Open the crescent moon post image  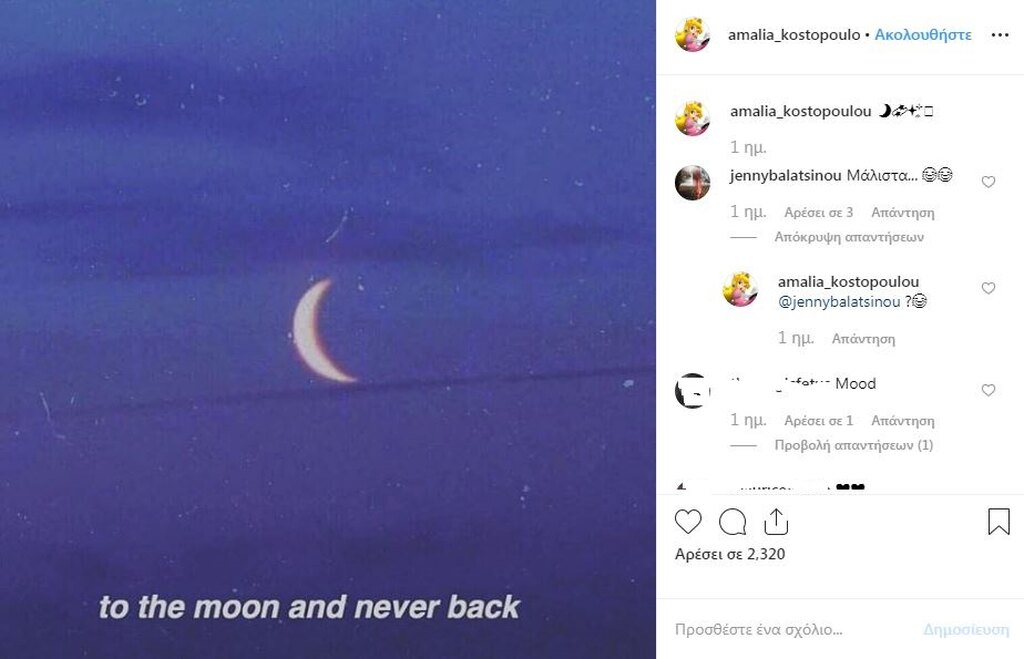point(328,329)
